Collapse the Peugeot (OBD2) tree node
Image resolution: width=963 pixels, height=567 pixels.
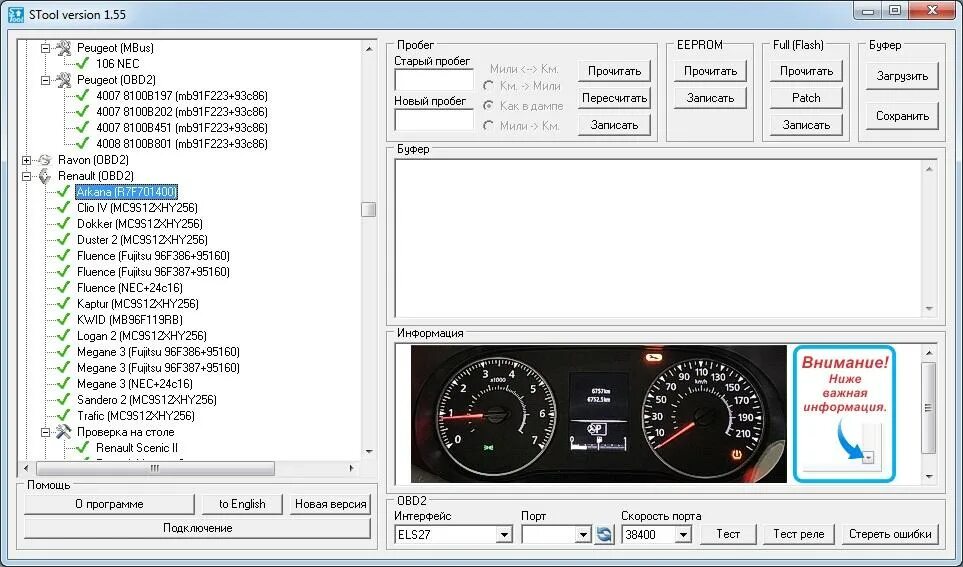[x=45, y=80]
